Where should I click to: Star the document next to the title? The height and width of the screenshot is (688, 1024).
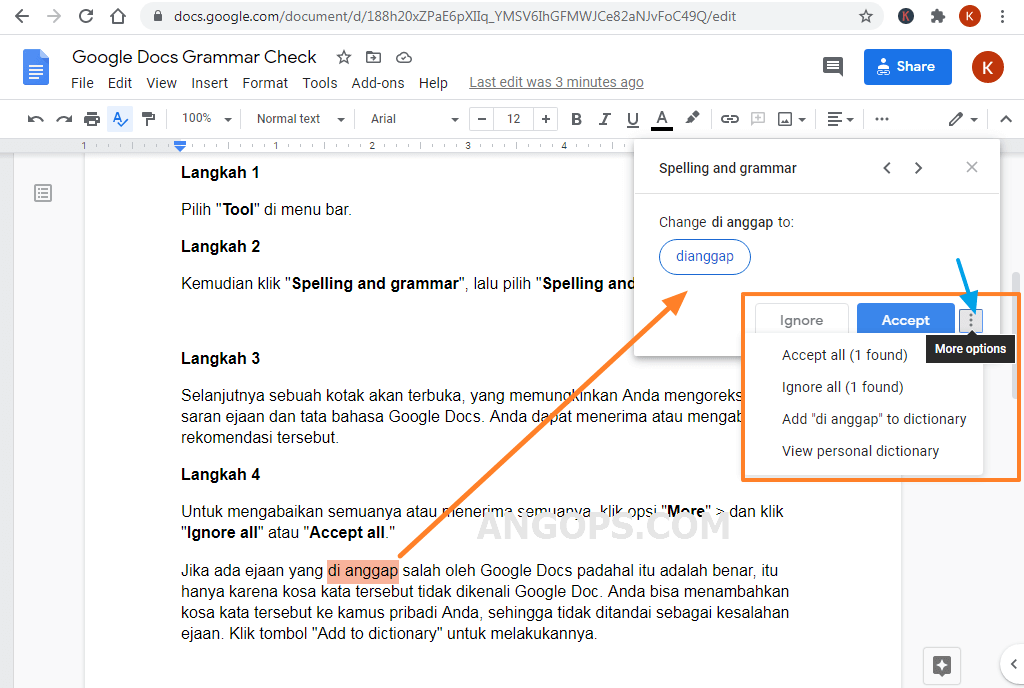(344, 57)
